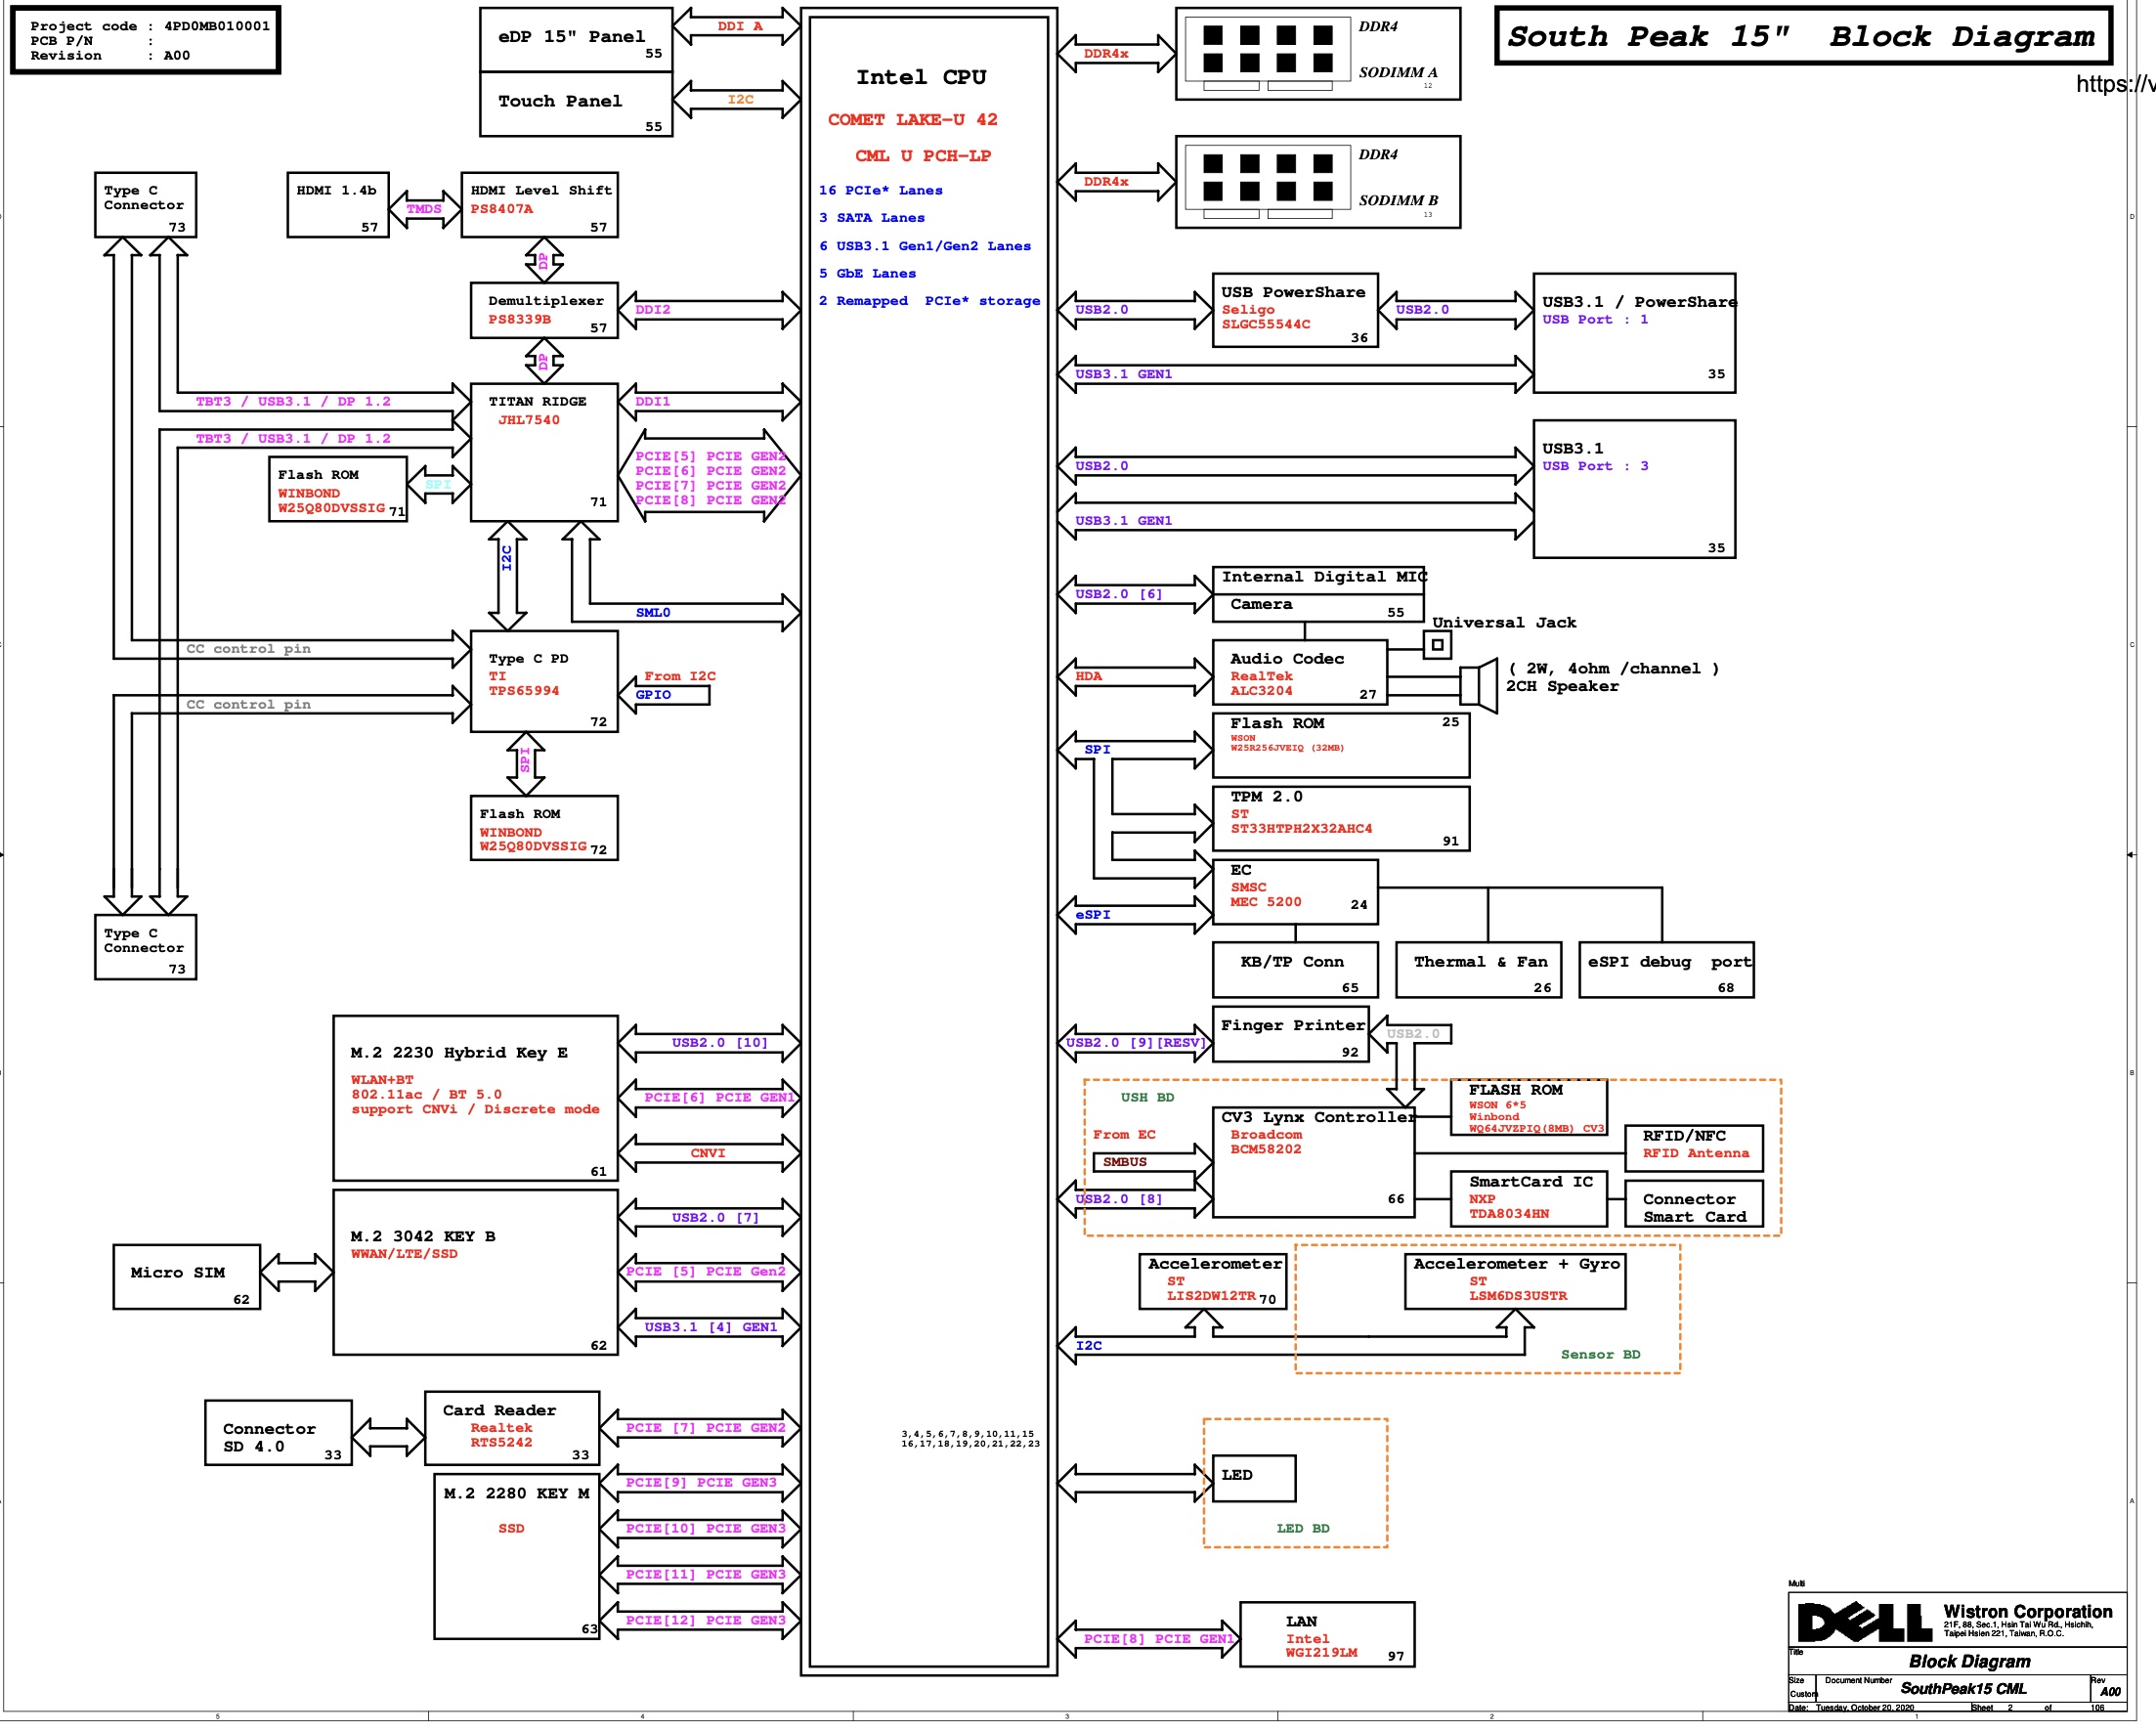Select the CV3 Lynx Controller block
The height and width of the screenshot is (1732, 2156).
(x=1313, y=1162)
